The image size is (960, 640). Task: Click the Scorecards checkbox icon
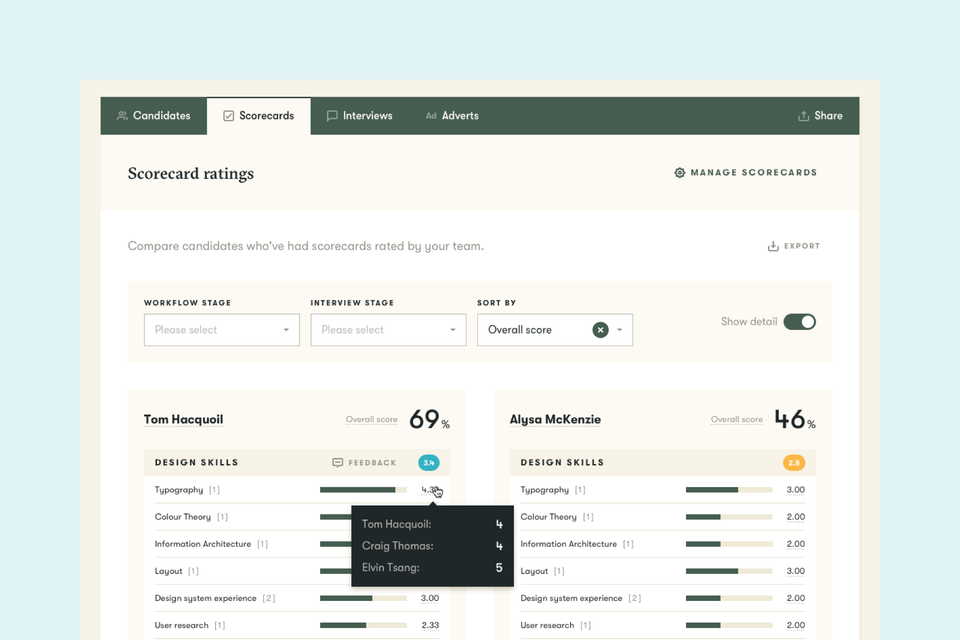(x=228, y=116)
